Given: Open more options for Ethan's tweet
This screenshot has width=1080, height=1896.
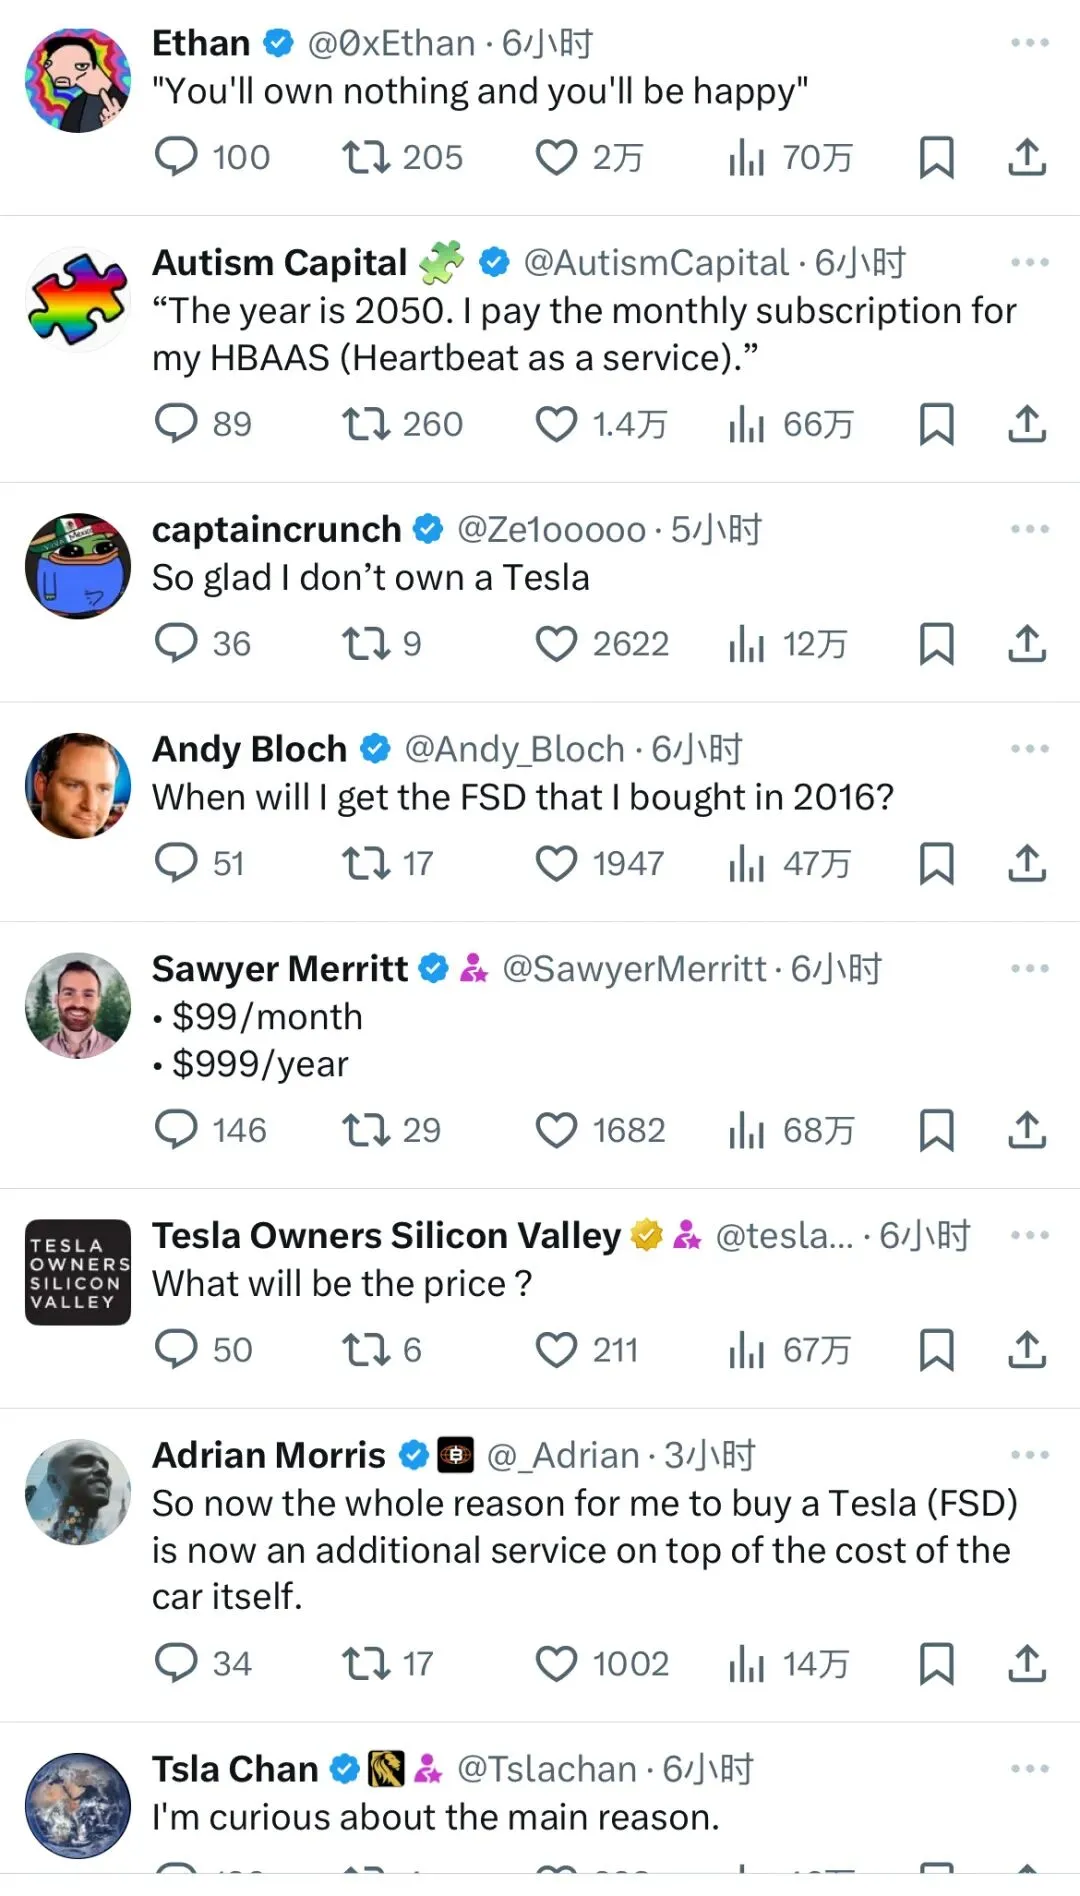Looking at the screenshot, I should (1029, 43).
